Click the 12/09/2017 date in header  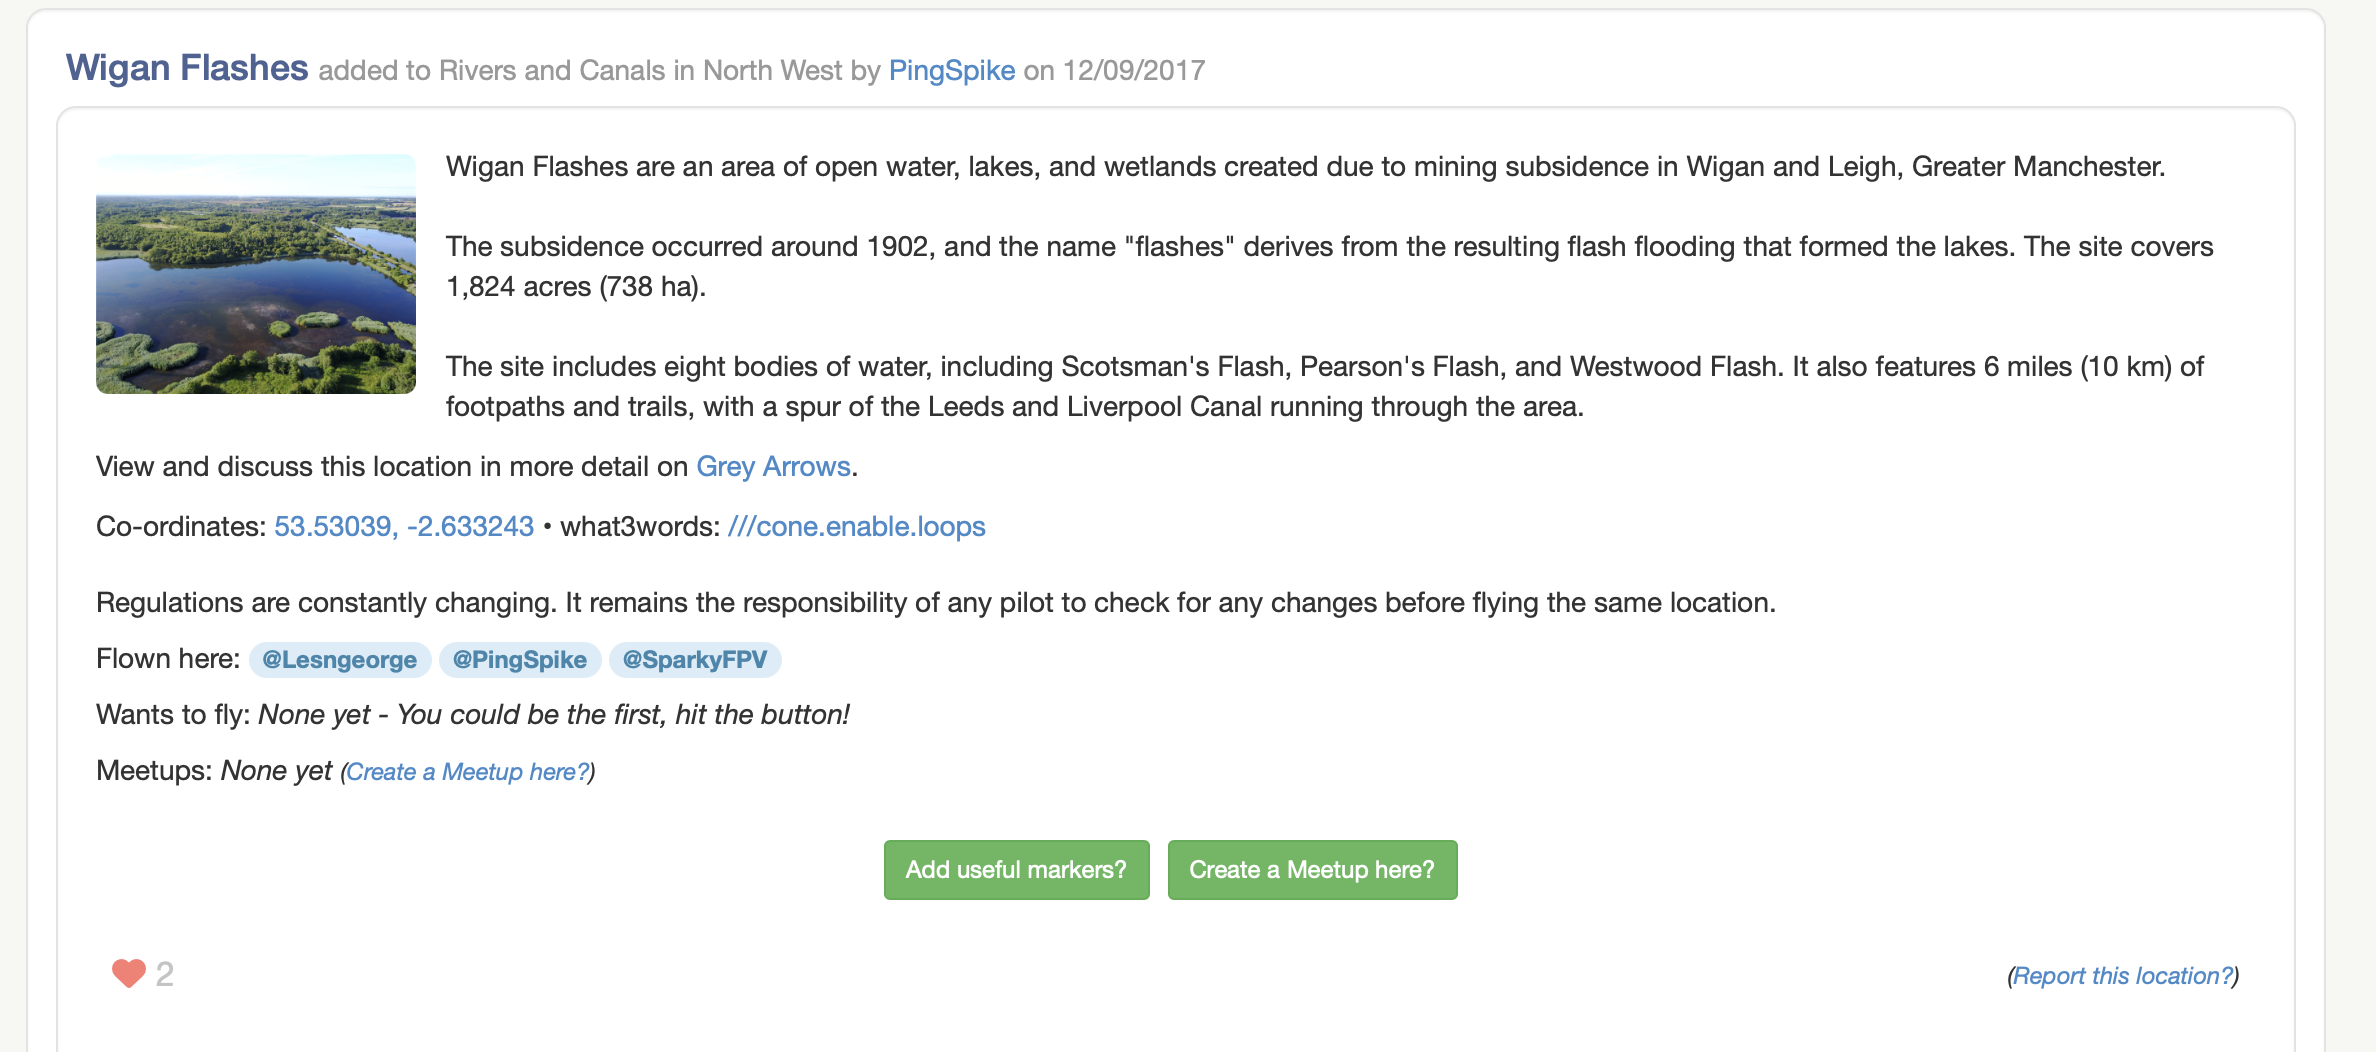pyautogui.click(x=1133, y=70)
